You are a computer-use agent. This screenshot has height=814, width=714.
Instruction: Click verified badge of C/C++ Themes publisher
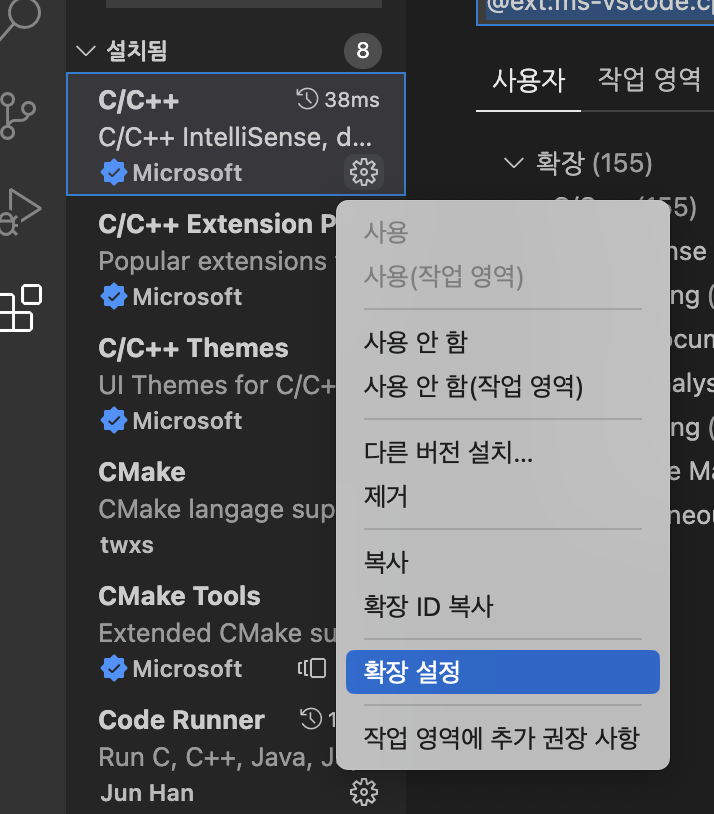pos(114,420)
